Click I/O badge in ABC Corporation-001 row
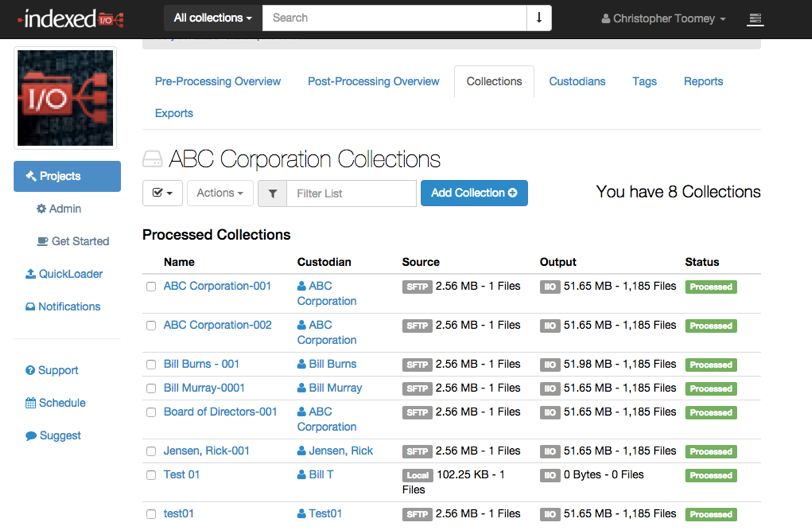 click(x=550, y=287)
